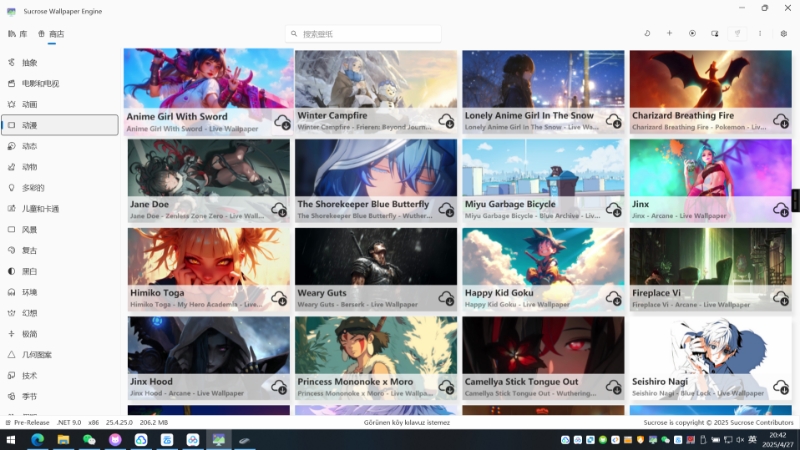Select the 动态 category
Viewport: 800px width, 450px height.
(x=60, y=146)
